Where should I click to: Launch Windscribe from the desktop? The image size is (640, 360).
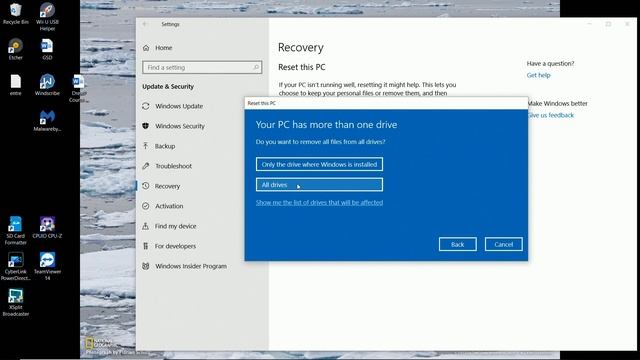[47, 85]
